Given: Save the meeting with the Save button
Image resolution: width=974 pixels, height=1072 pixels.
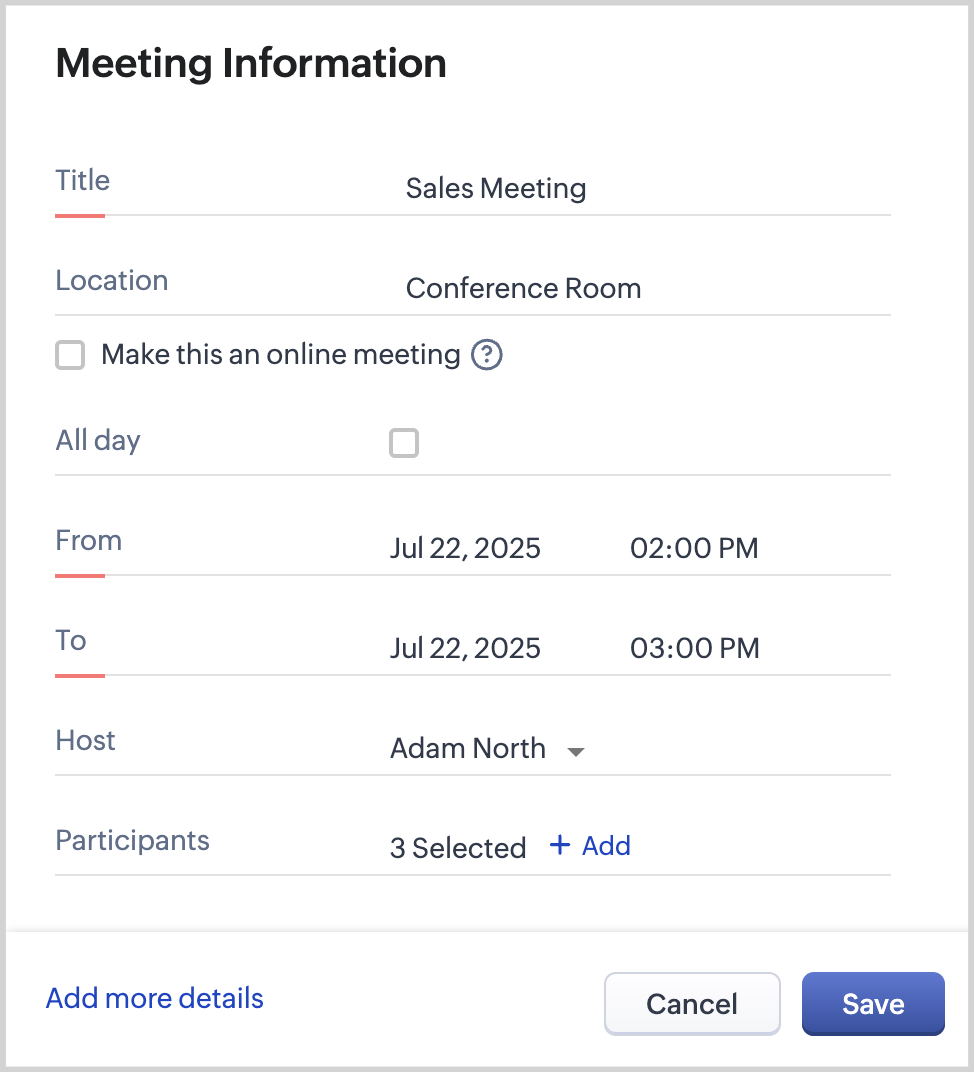Looking at the screenshot, I should tap(873, 1004).
